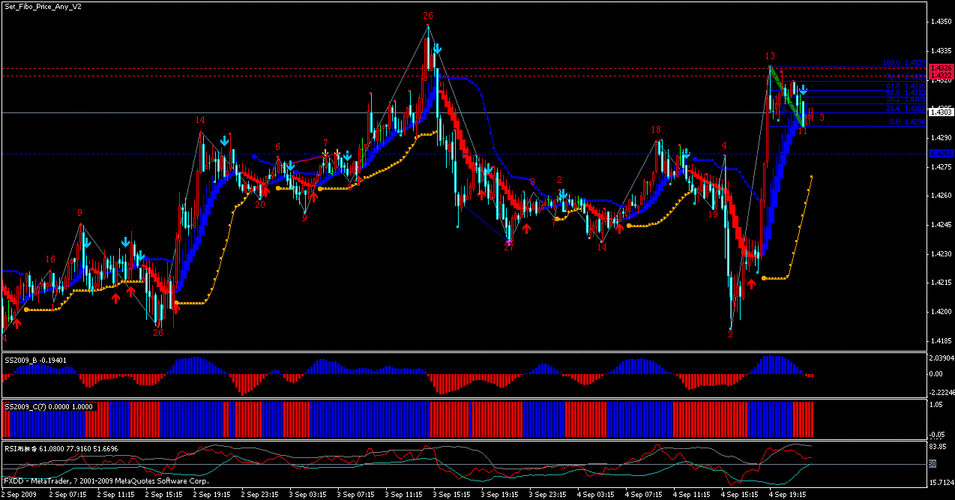The height and width of the screenshot is (500, 955).
Task: Click the orange dot marker below low 2
Action: coord(764,279)
